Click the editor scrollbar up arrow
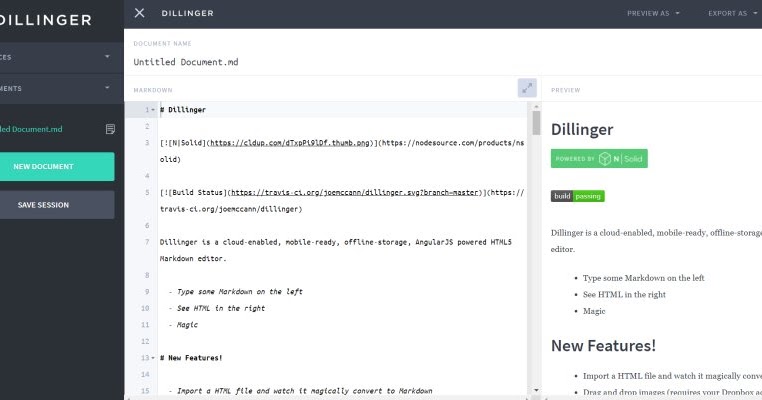 point(536,106)
